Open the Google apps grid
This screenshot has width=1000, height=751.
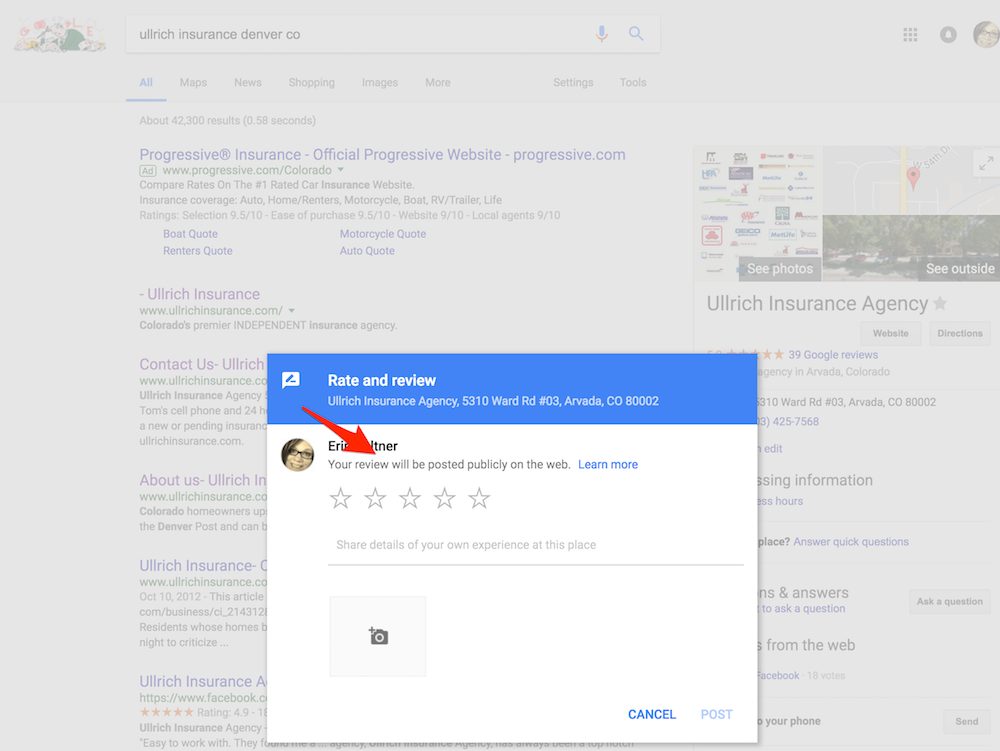[x=910, y=34]
